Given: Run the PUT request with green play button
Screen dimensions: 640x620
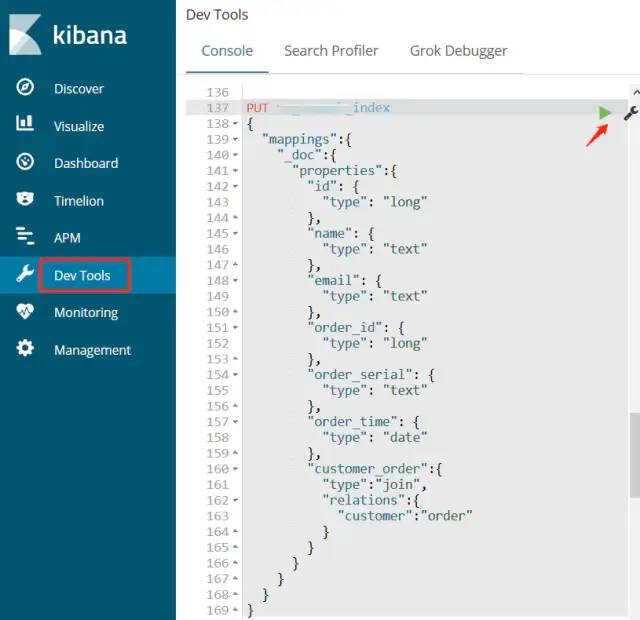Looking at the screenshot, I should [x=604, y=113].
